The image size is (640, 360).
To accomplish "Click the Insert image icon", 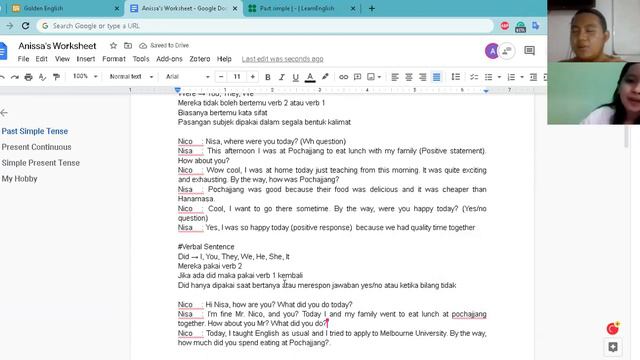I will click(371, 77).
